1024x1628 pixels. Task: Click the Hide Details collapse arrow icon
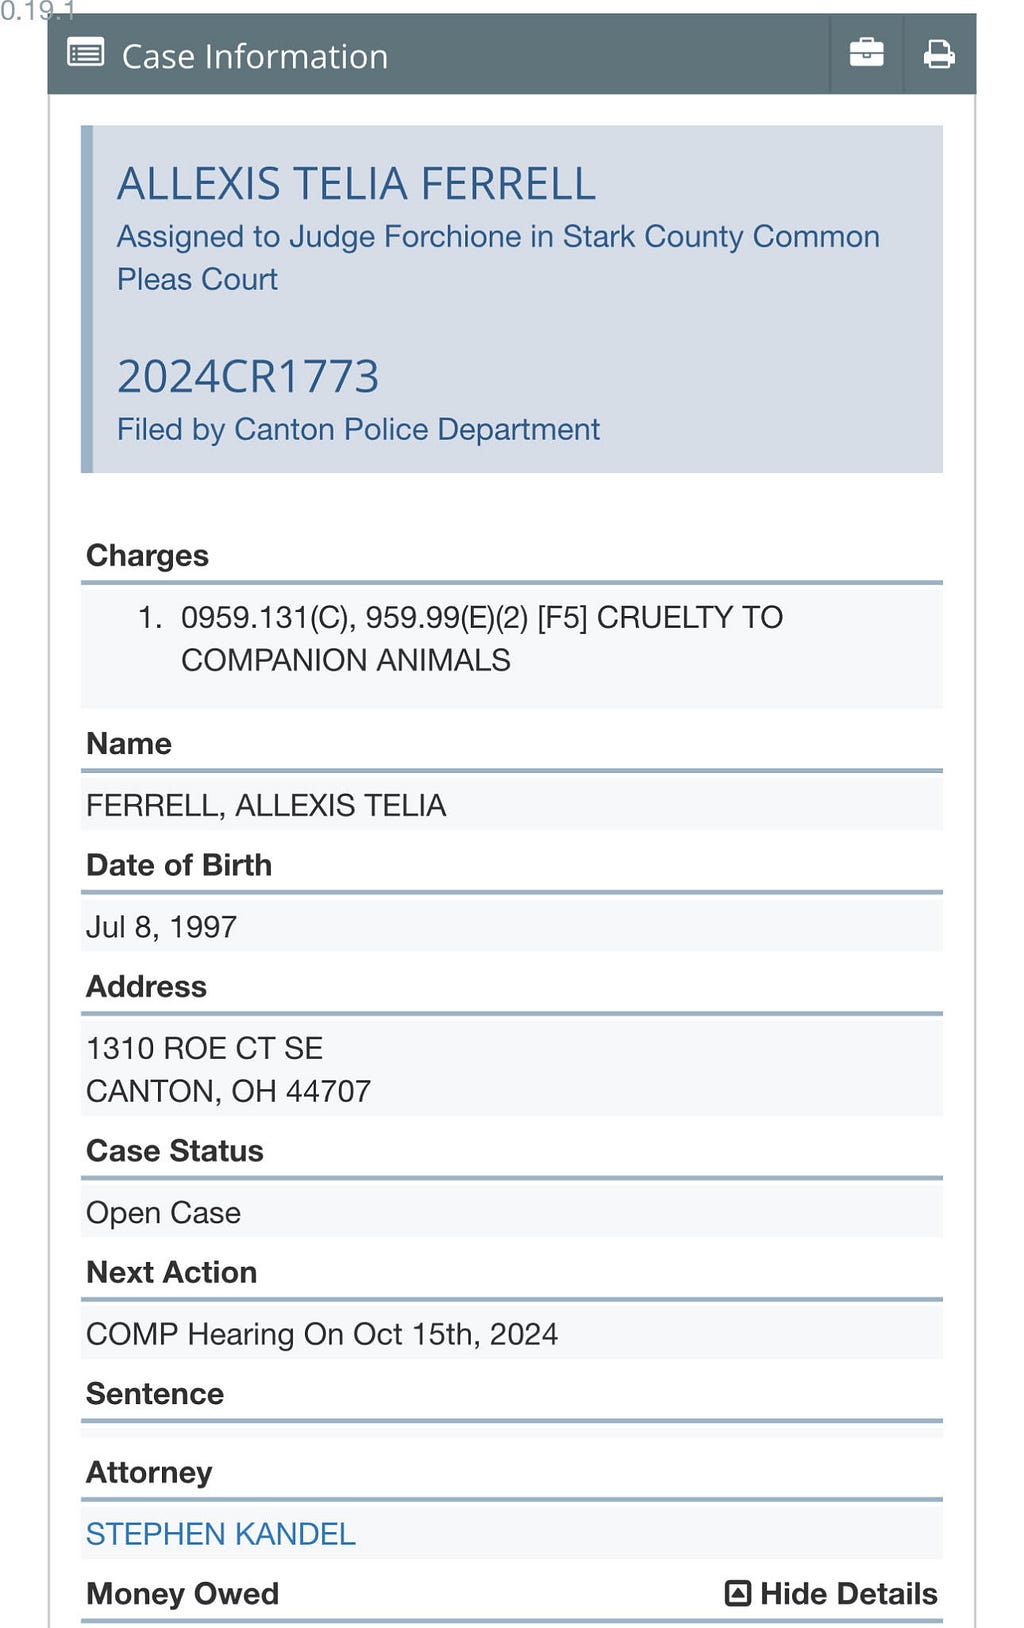[x=738, y=1593]
